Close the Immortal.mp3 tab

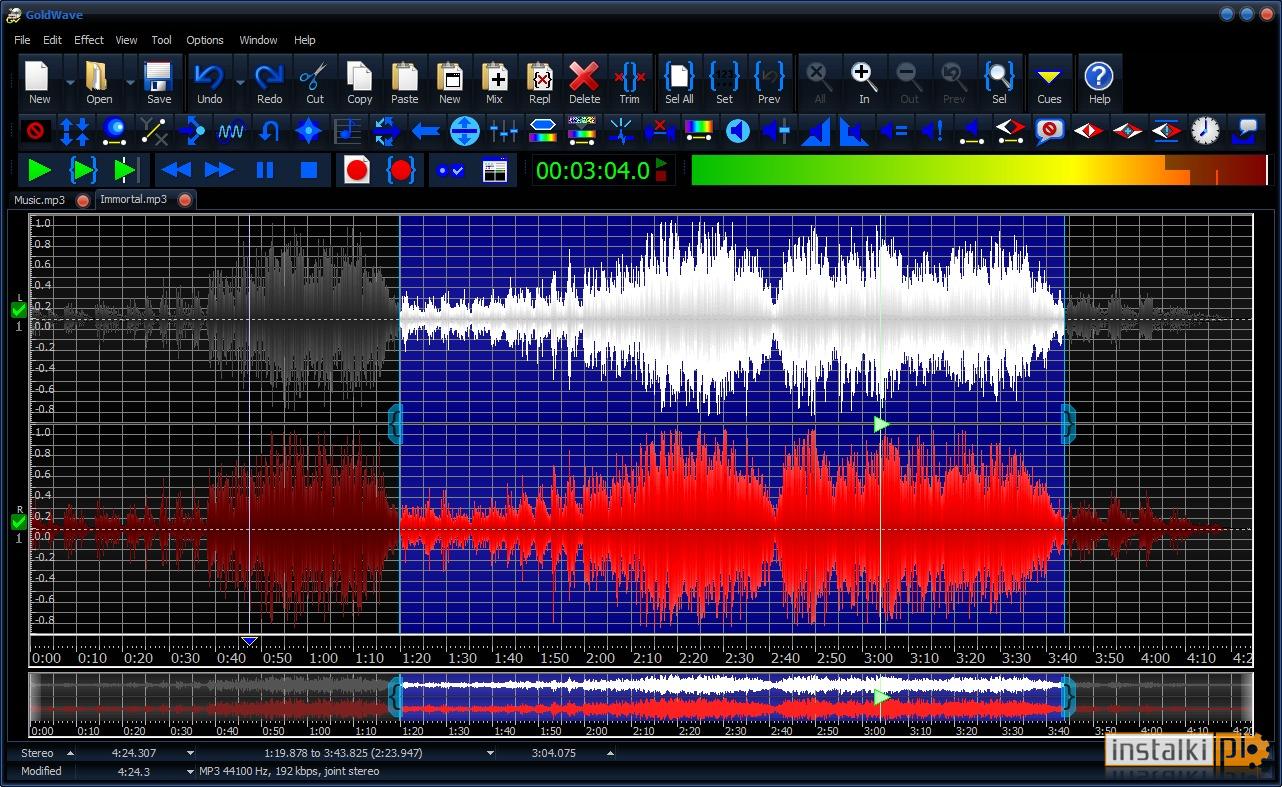click(185, 200)
